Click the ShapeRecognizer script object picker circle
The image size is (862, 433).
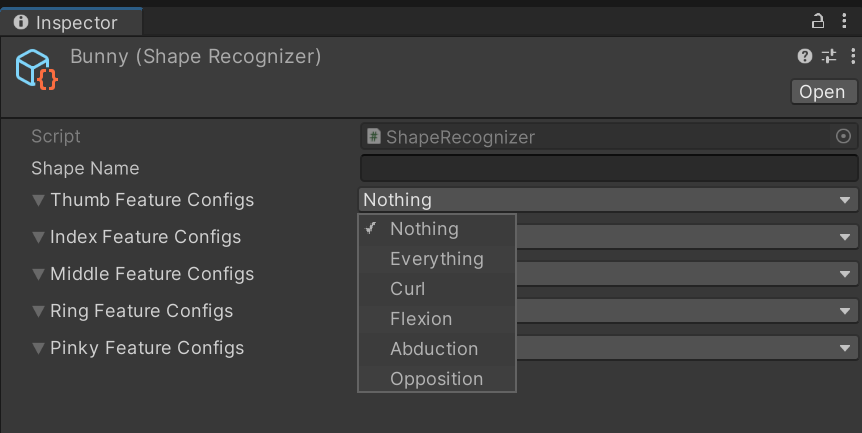843,136
